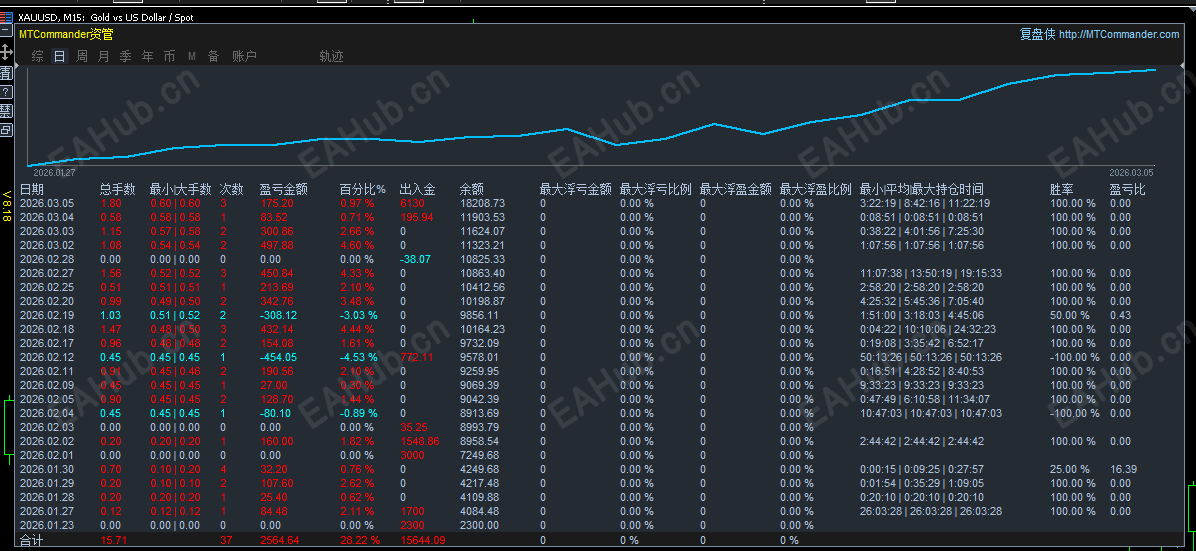Click the 盈亏金额 column header
The image size is (1196, 551).
coord(284,189)
